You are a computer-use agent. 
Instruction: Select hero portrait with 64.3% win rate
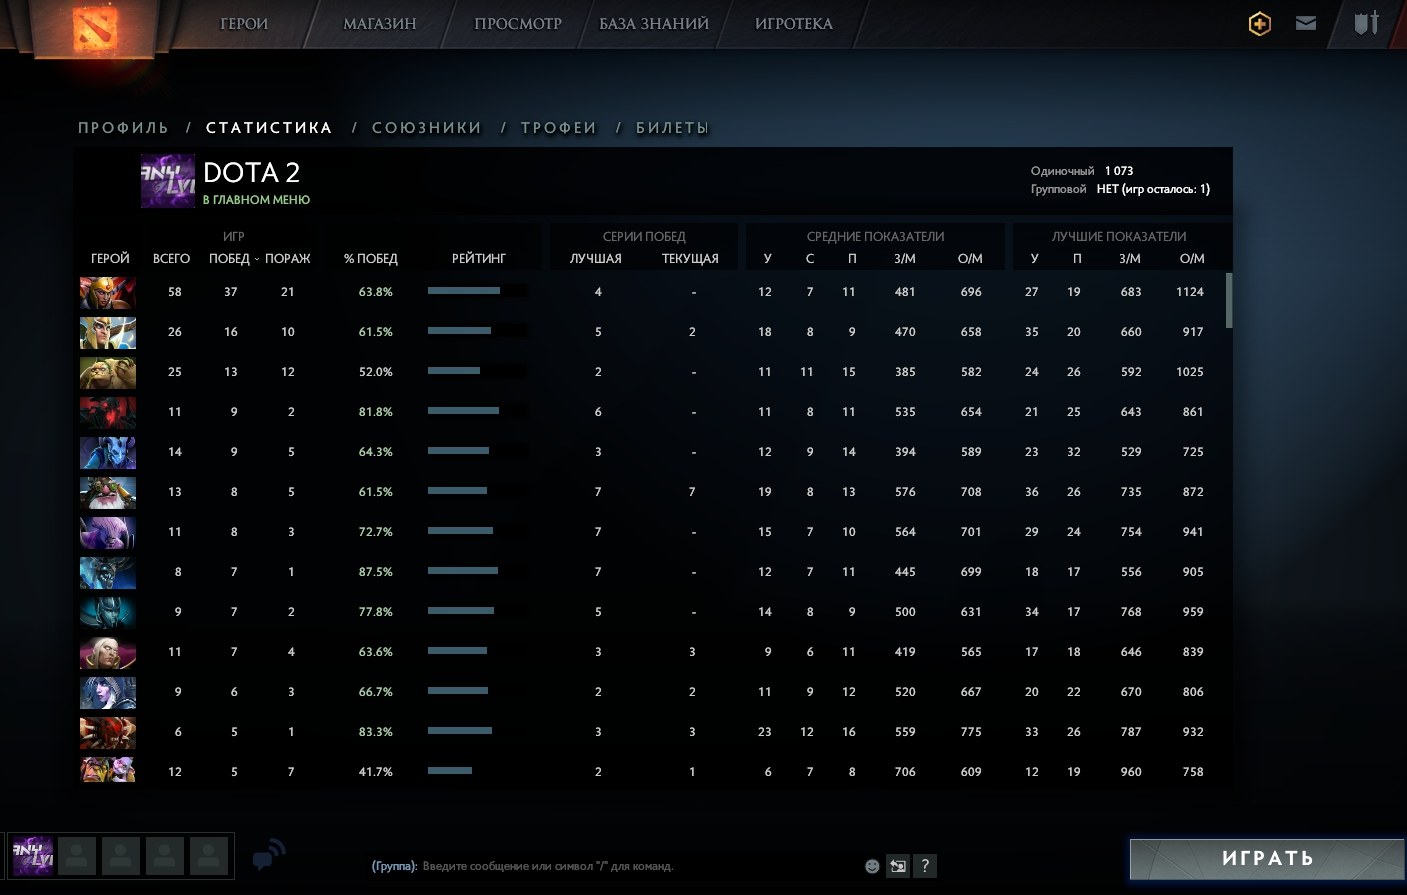point(108,452)
